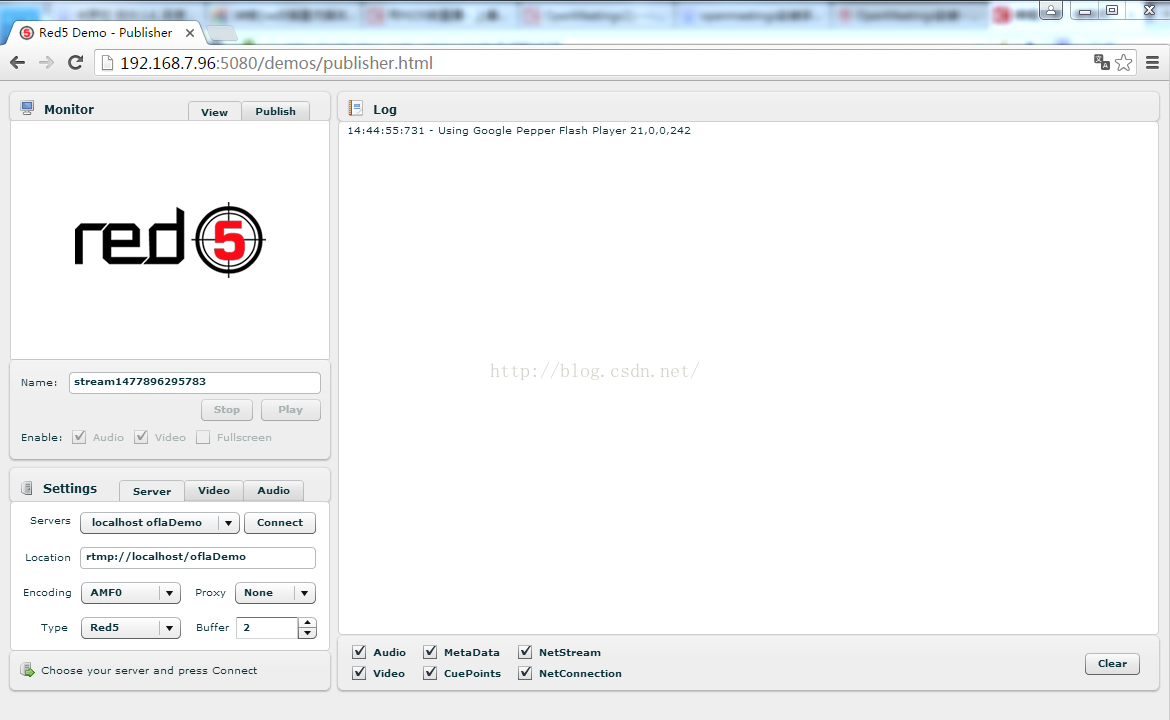
Task: Click the Location rtmp URL field
Action: pos(198,557)
